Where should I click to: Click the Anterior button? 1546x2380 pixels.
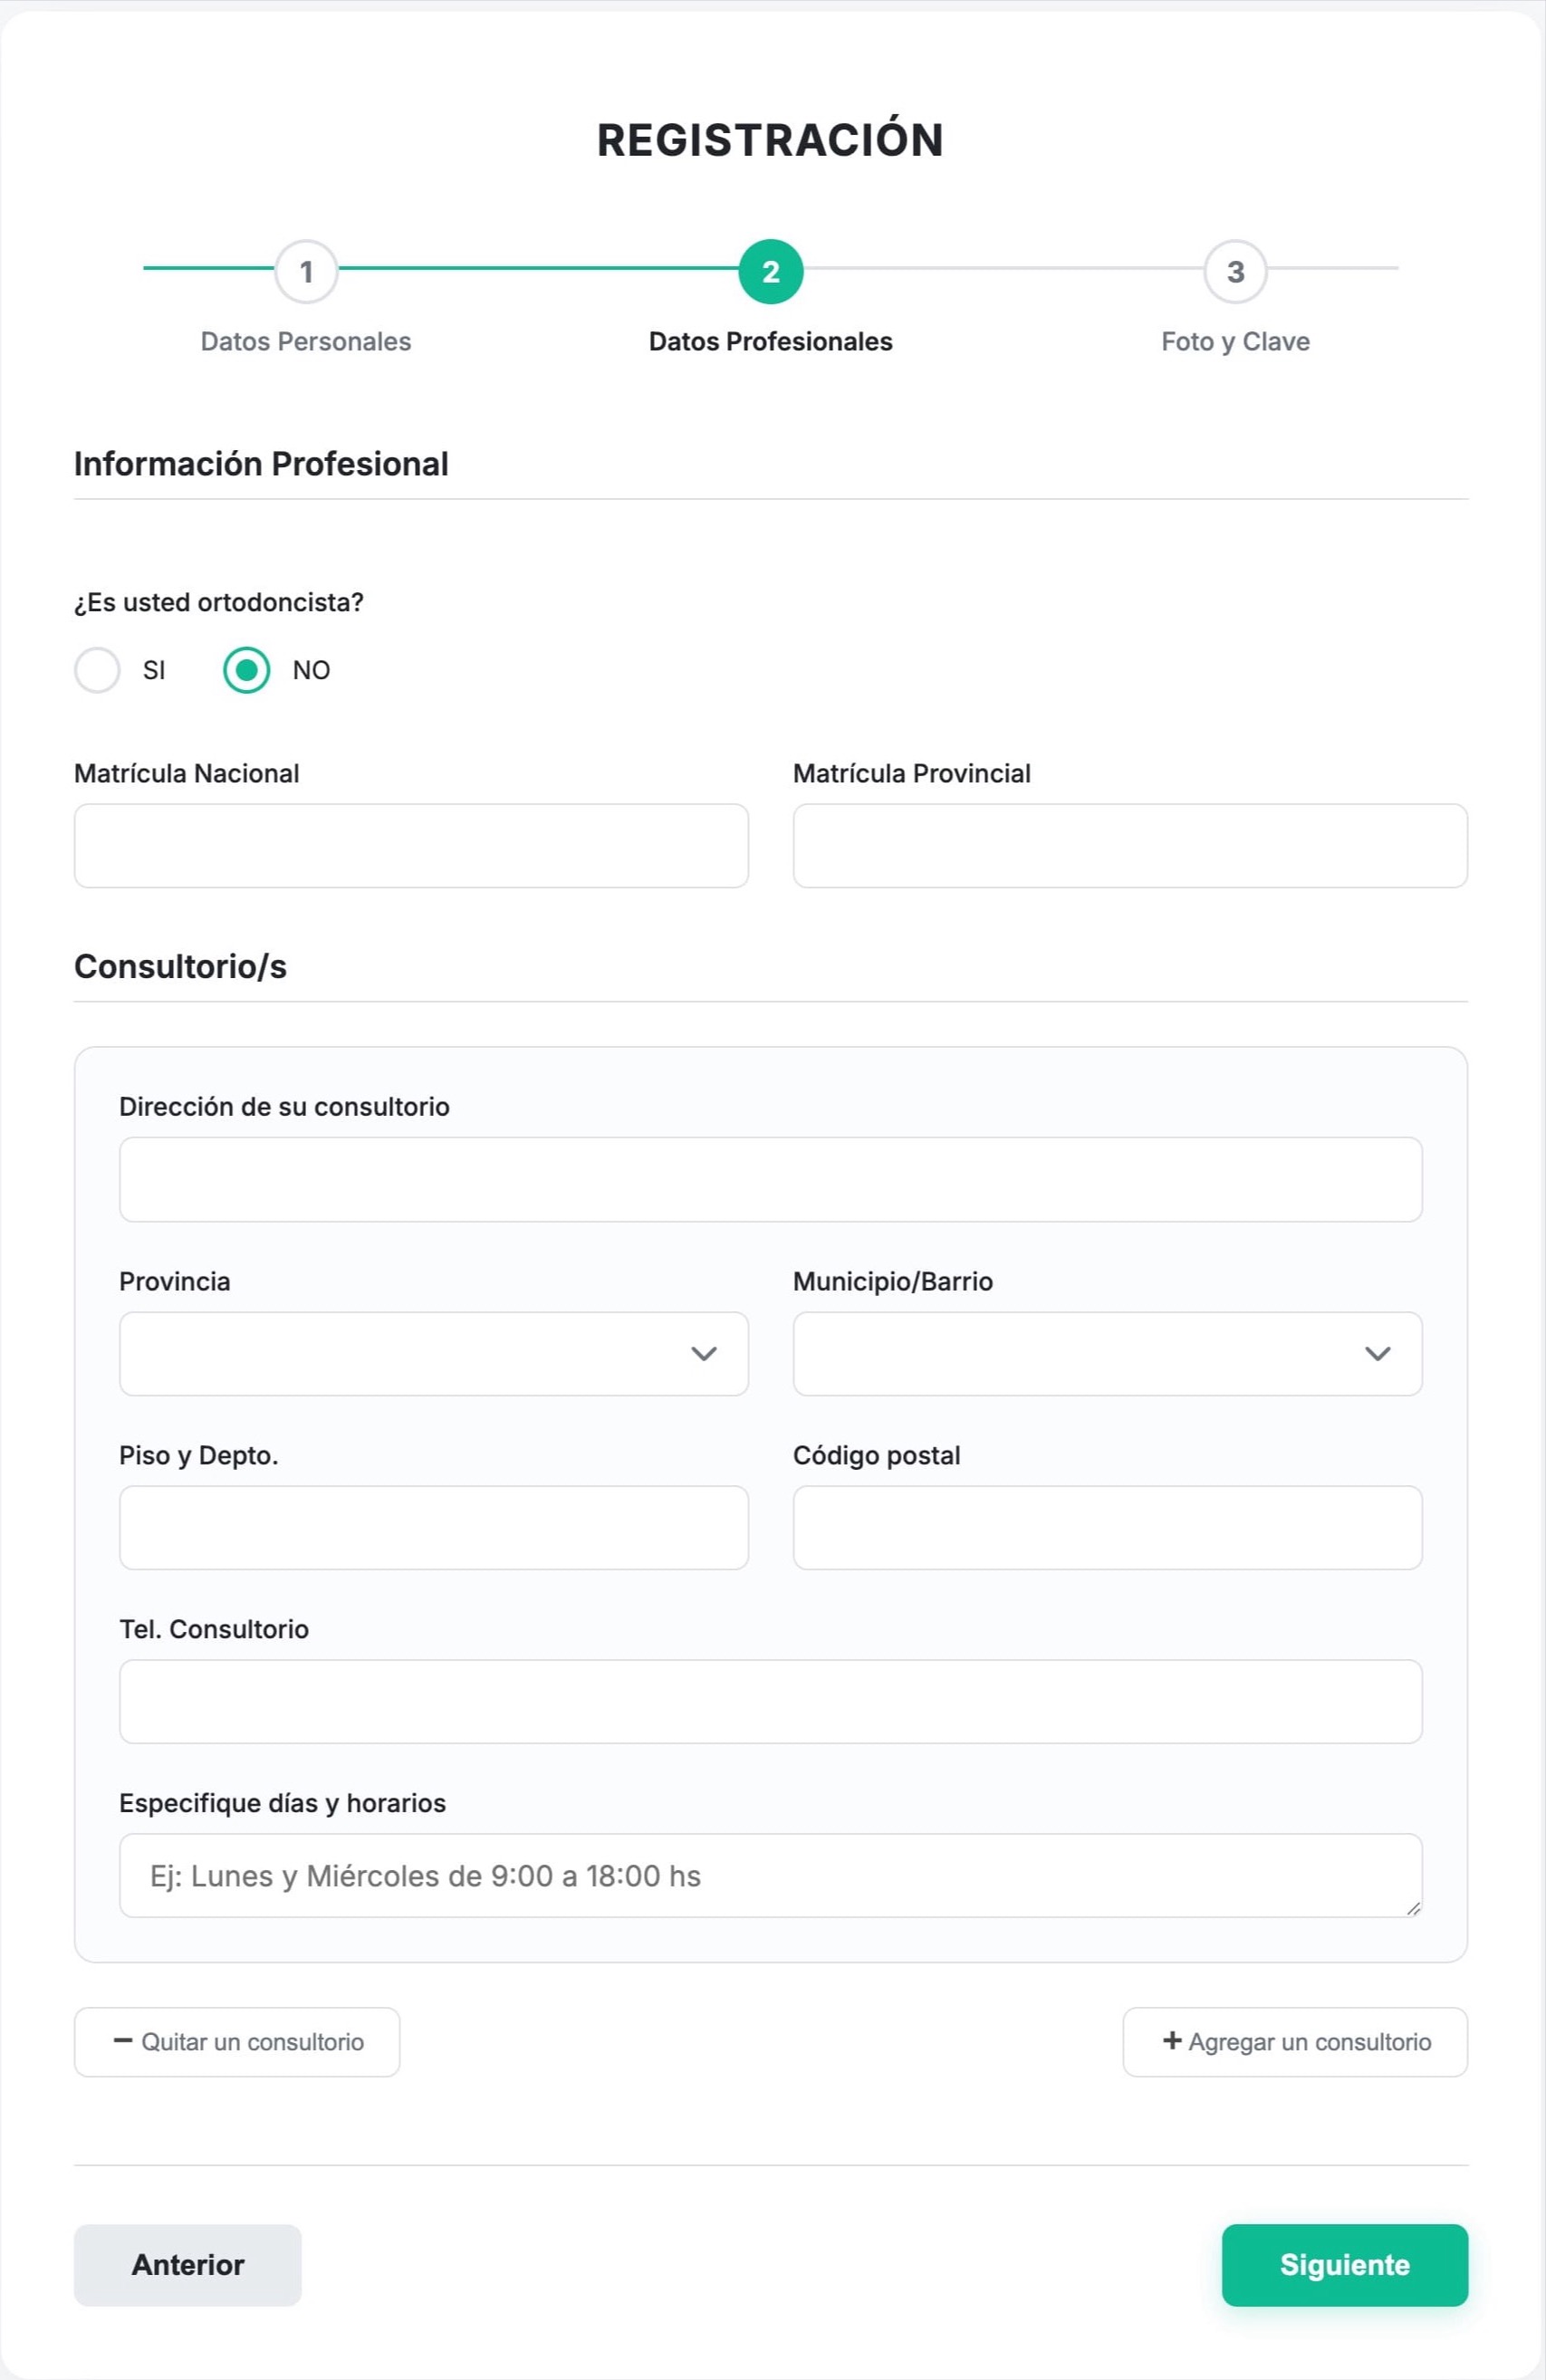[187, 2265]
